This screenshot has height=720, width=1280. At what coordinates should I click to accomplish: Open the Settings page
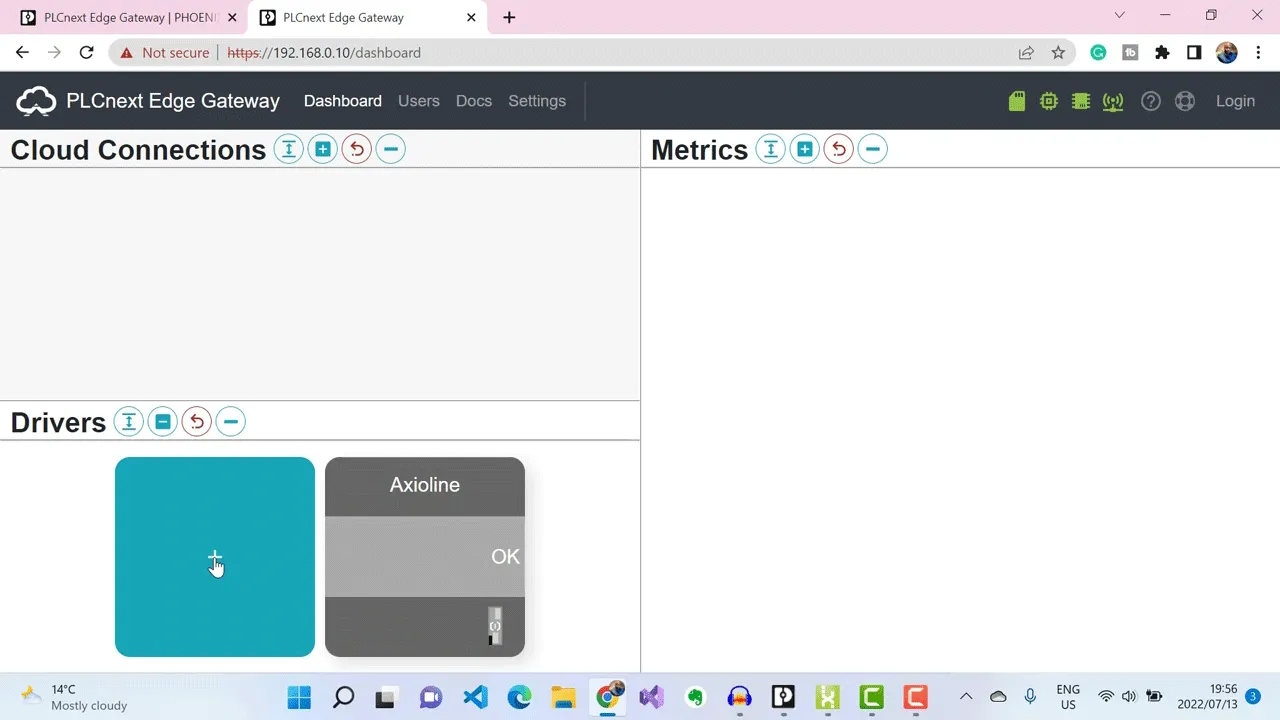tap(537, 101)
